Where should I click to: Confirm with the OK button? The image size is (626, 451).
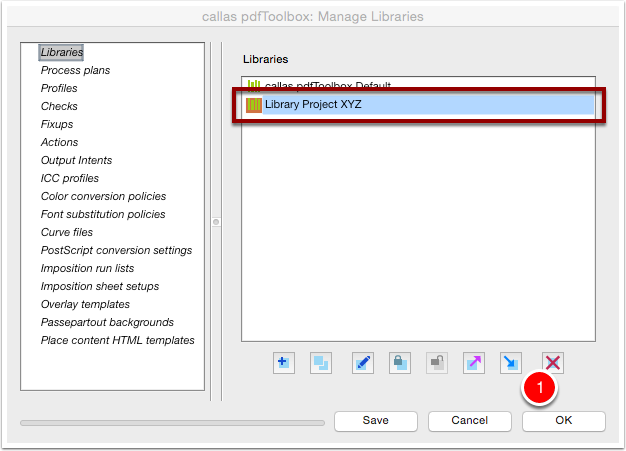click(x=564, y=421)
